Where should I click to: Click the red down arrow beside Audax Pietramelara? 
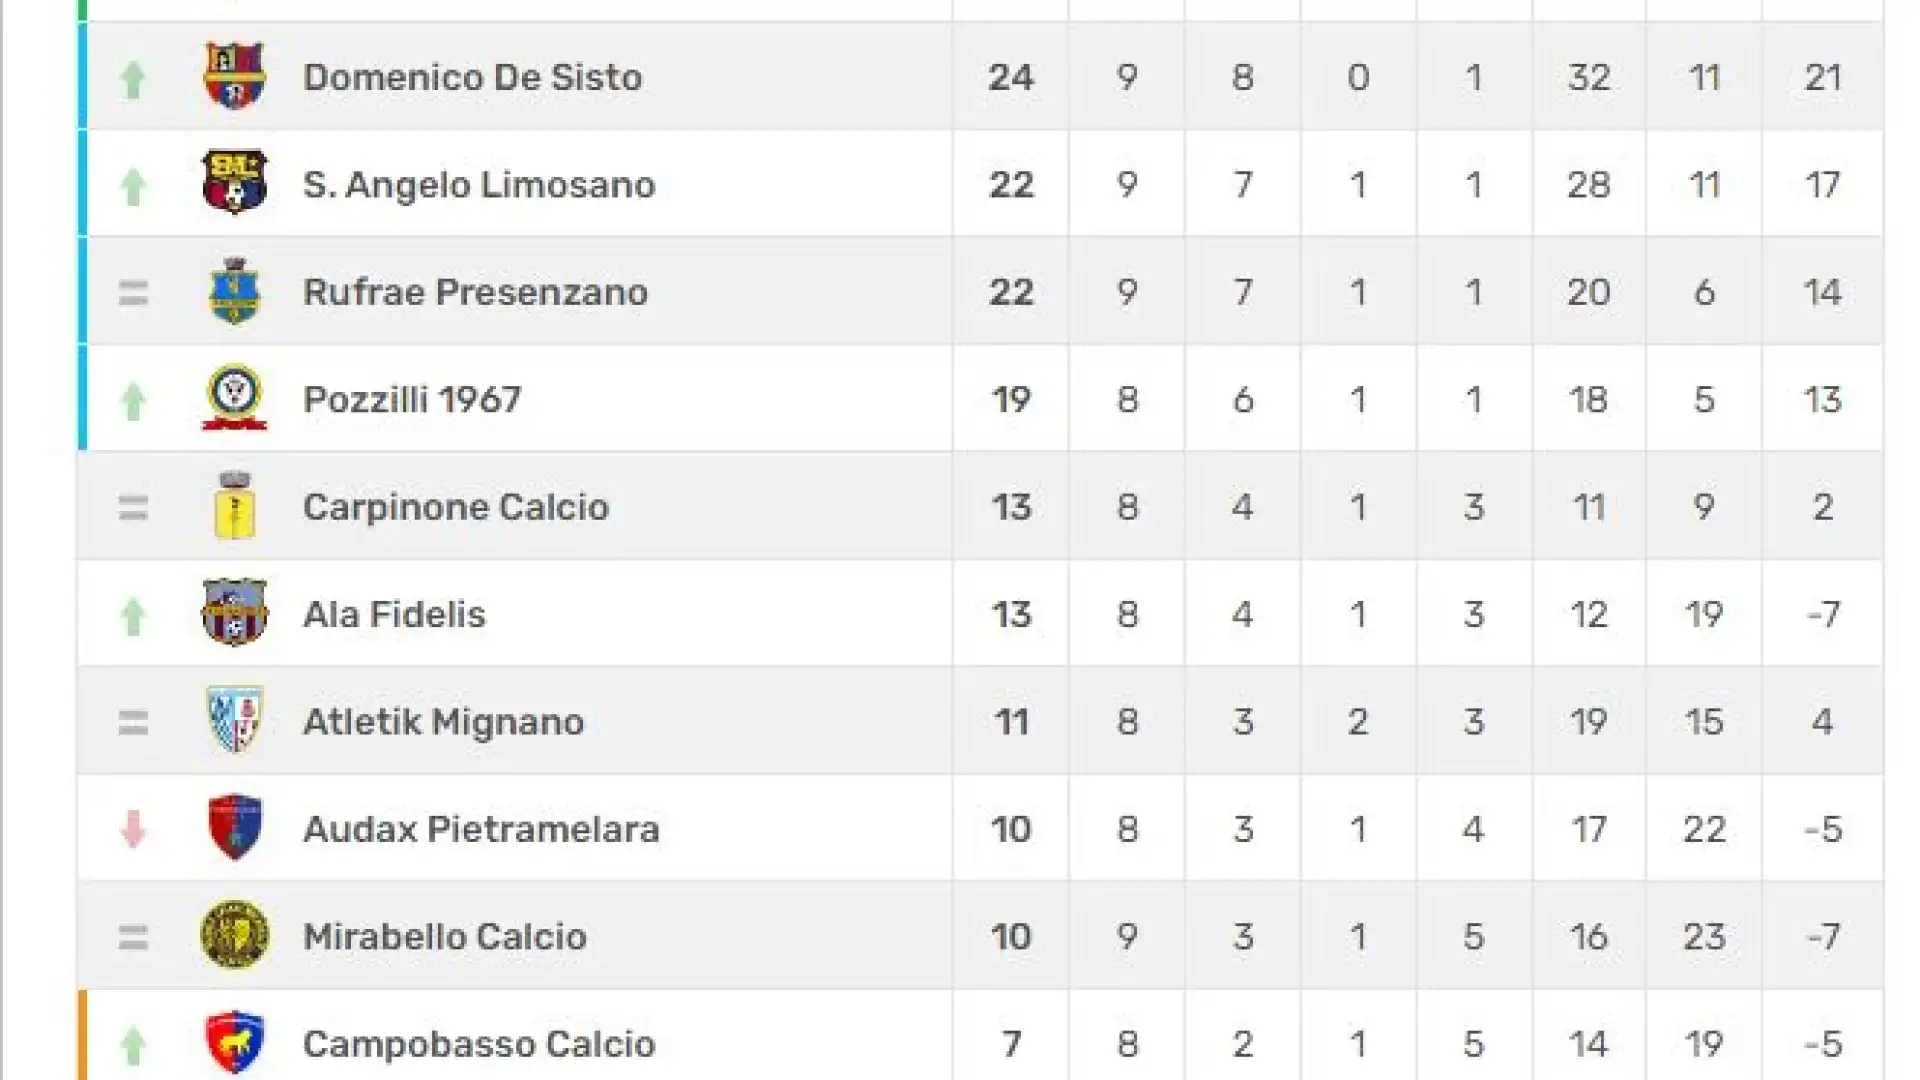[133, 828]
